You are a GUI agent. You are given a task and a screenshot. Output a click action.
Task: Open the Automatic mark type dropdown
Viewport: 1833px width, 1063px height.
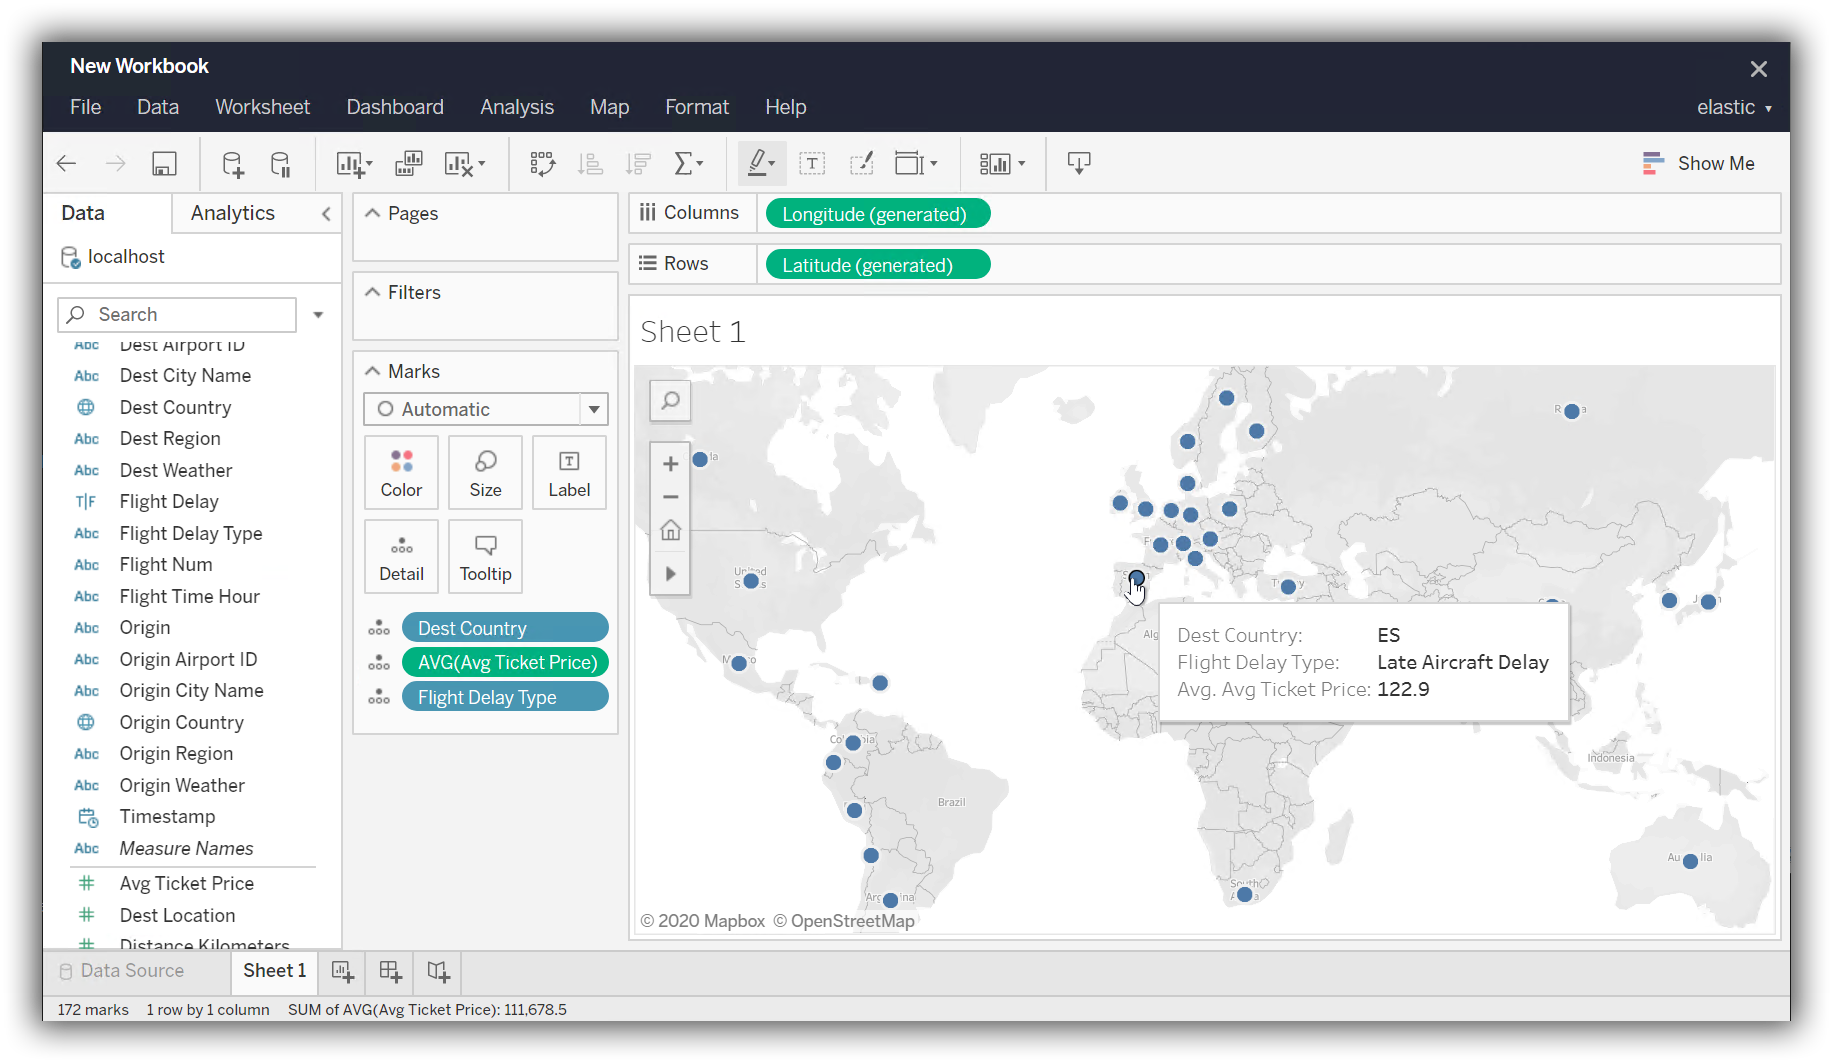click(x=594, y=409)
